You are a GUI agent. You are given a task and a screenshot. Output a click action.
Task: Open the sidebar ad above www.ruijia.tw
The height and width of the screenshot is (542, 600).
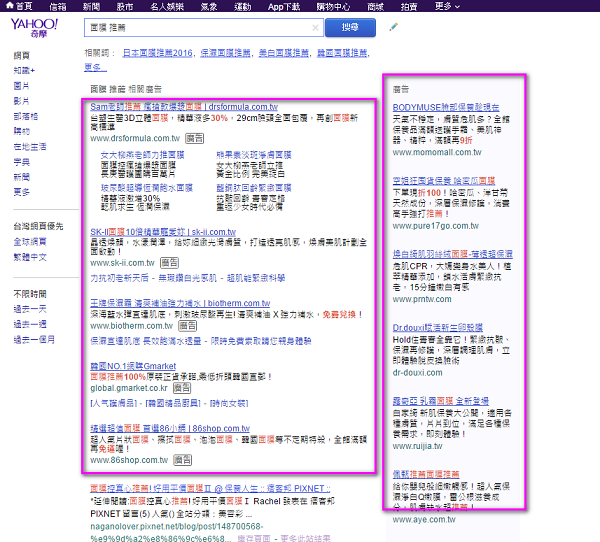coord(441,401)
